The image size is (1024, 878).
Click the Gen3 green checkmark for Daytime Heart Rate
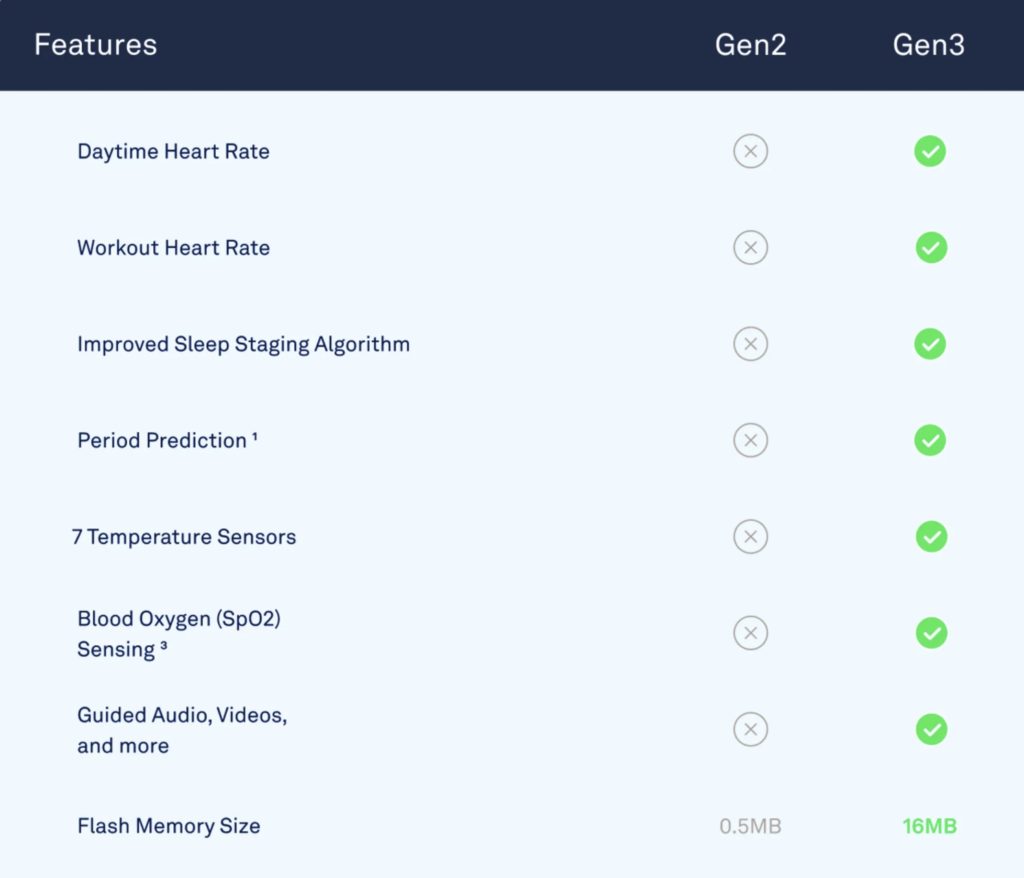coord(930,152)
